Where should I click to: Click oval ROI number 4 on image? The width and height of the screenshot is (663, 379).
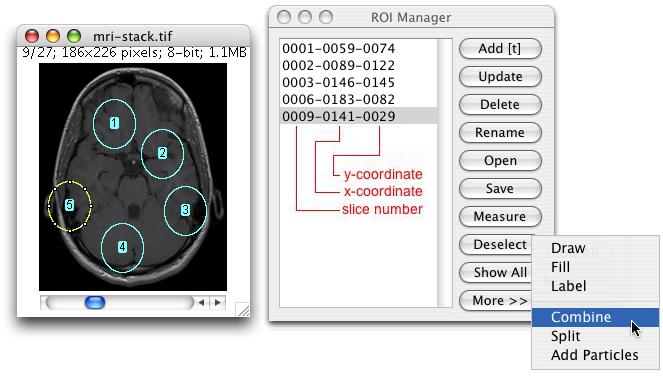tap(122, 247)
